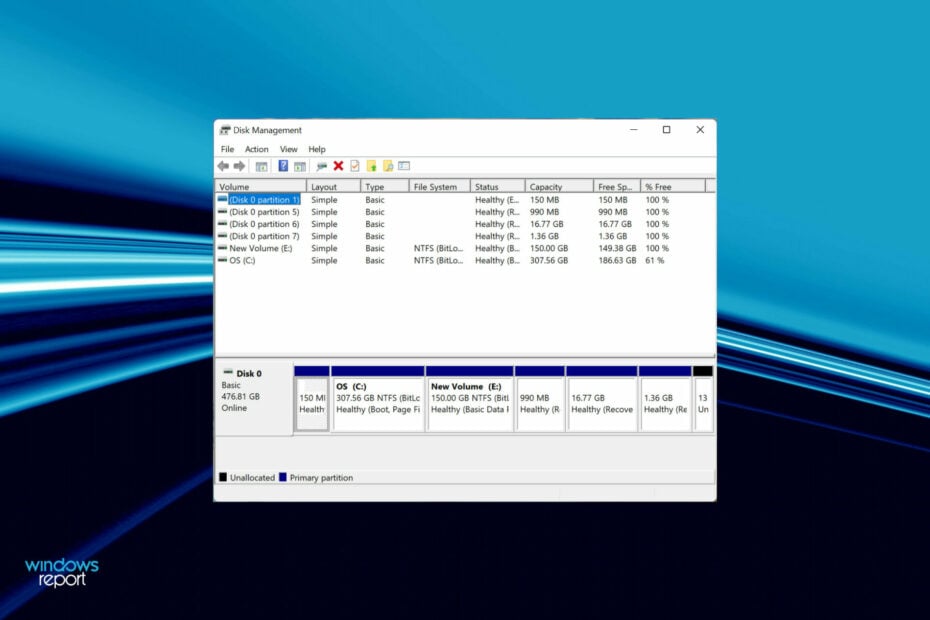Delete the selected volume using the red X icon

(339, 165)
